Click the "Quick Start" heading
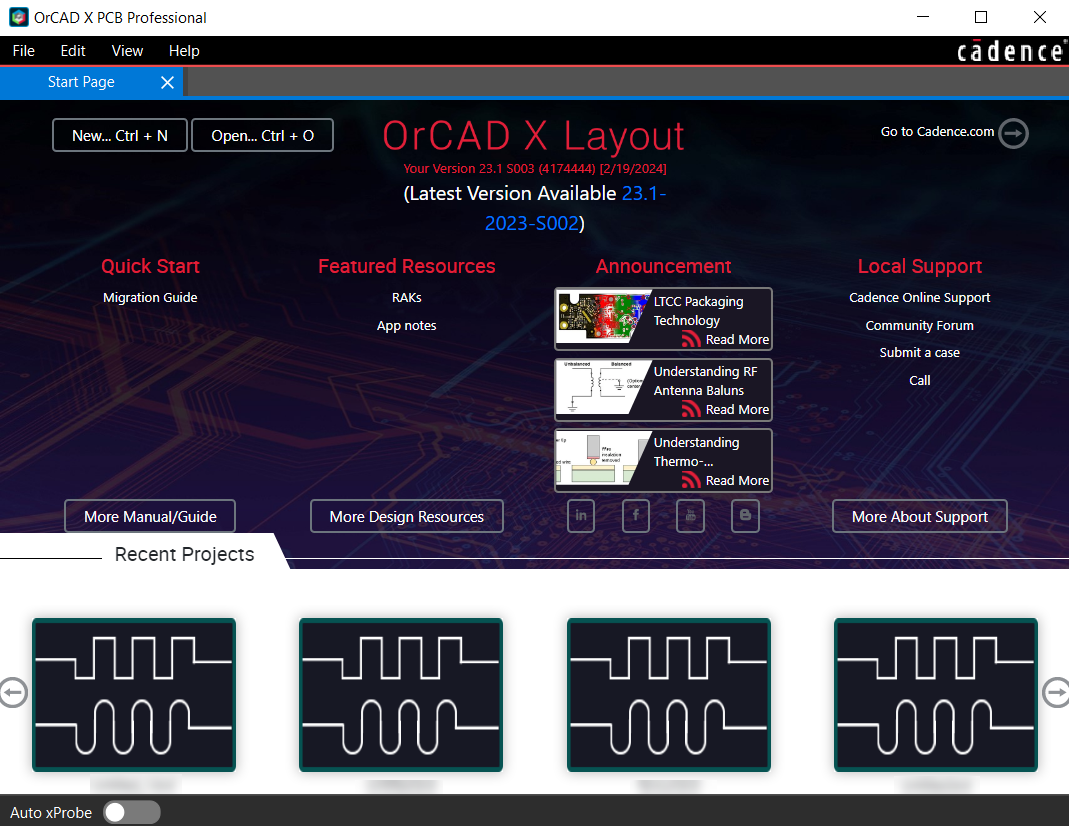The height and width of the screenshot is (826, 1069). pyautogui.click(x=150, y=266)
